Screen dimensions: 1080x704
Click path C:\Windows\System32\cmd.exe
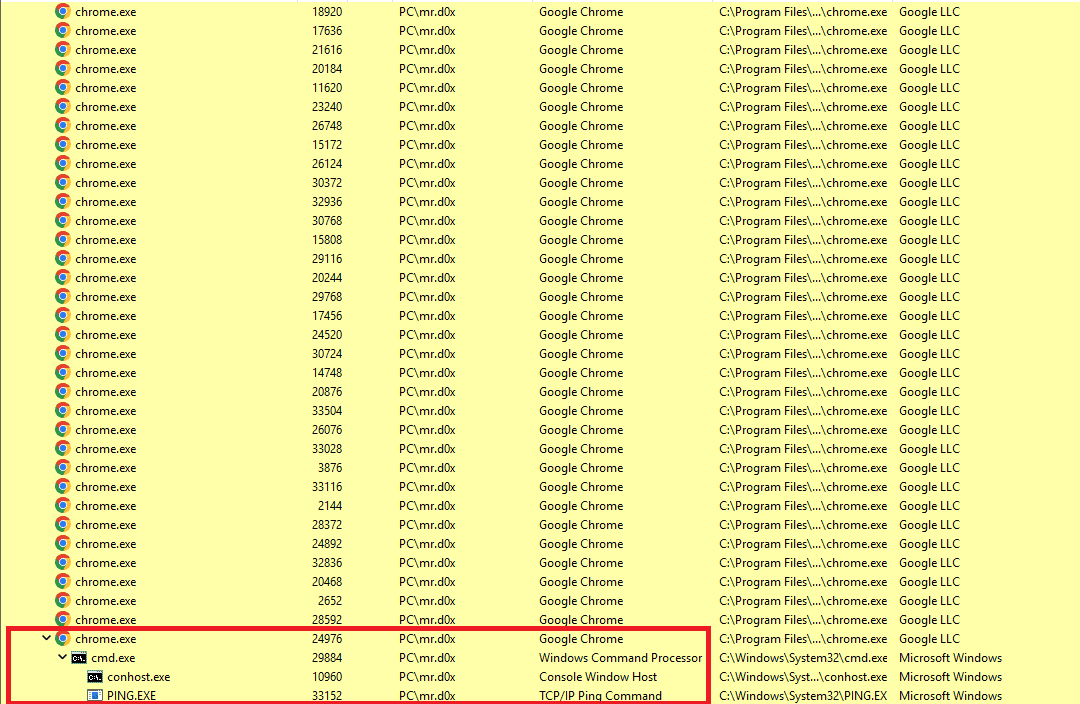click(803, 658)
